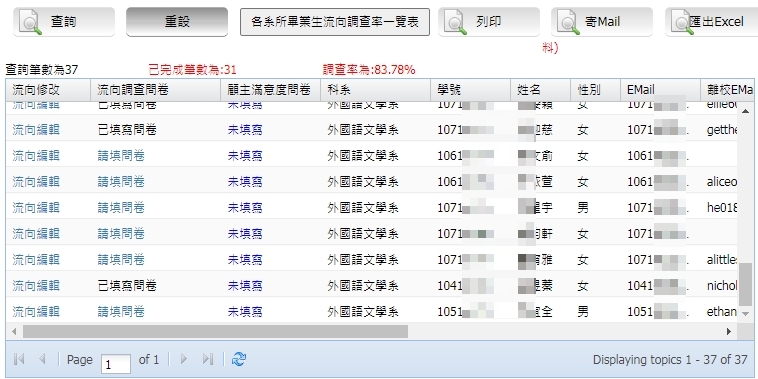Click 未填寫 in the nichol row
The image size is (758, 379).
click(x=245, y=286)
